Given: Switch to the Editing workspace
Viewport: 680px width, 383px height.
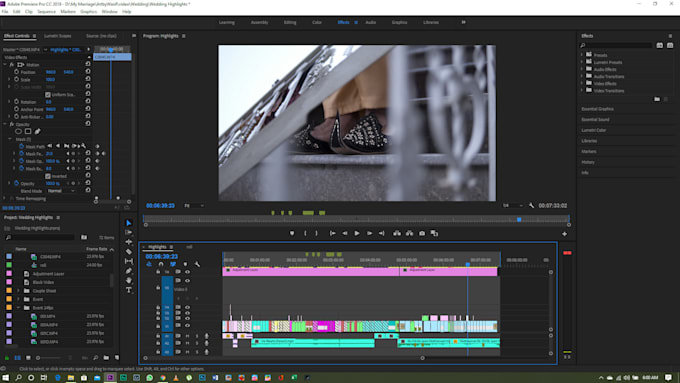Looking at the screenshot, I should 290,22.
